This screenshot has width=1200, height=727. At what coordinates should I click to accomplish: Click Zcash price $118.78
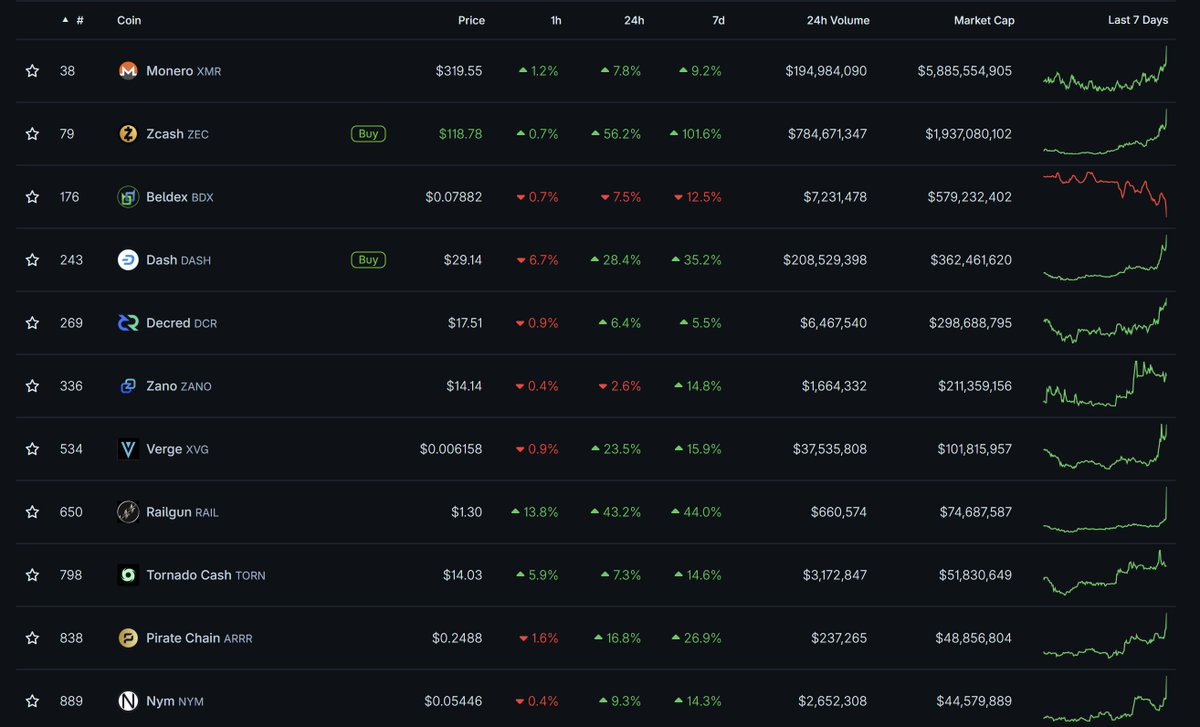(x=460, y=134)
